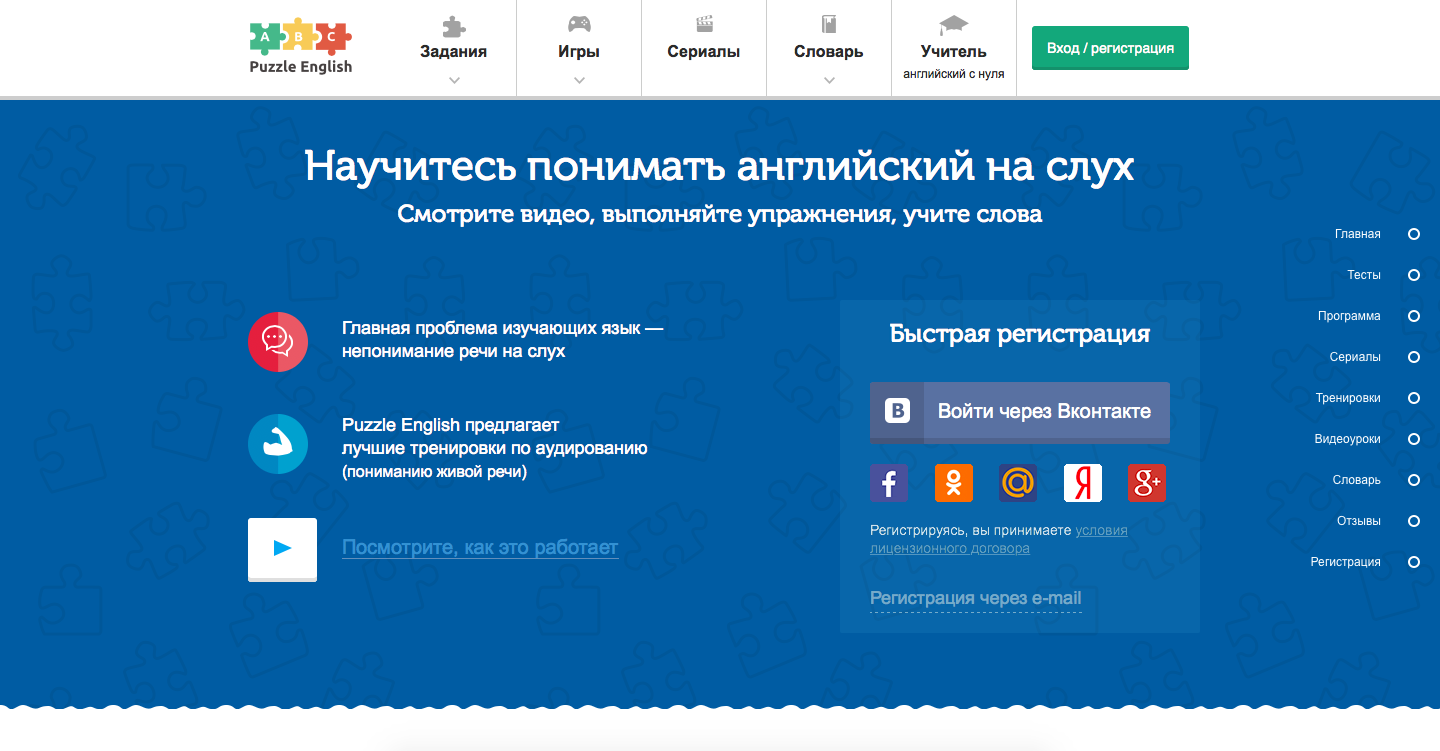Select the Отзывы side navigation dot
This screenshot has height=751, width=1440.
[x=1413, y=521]
